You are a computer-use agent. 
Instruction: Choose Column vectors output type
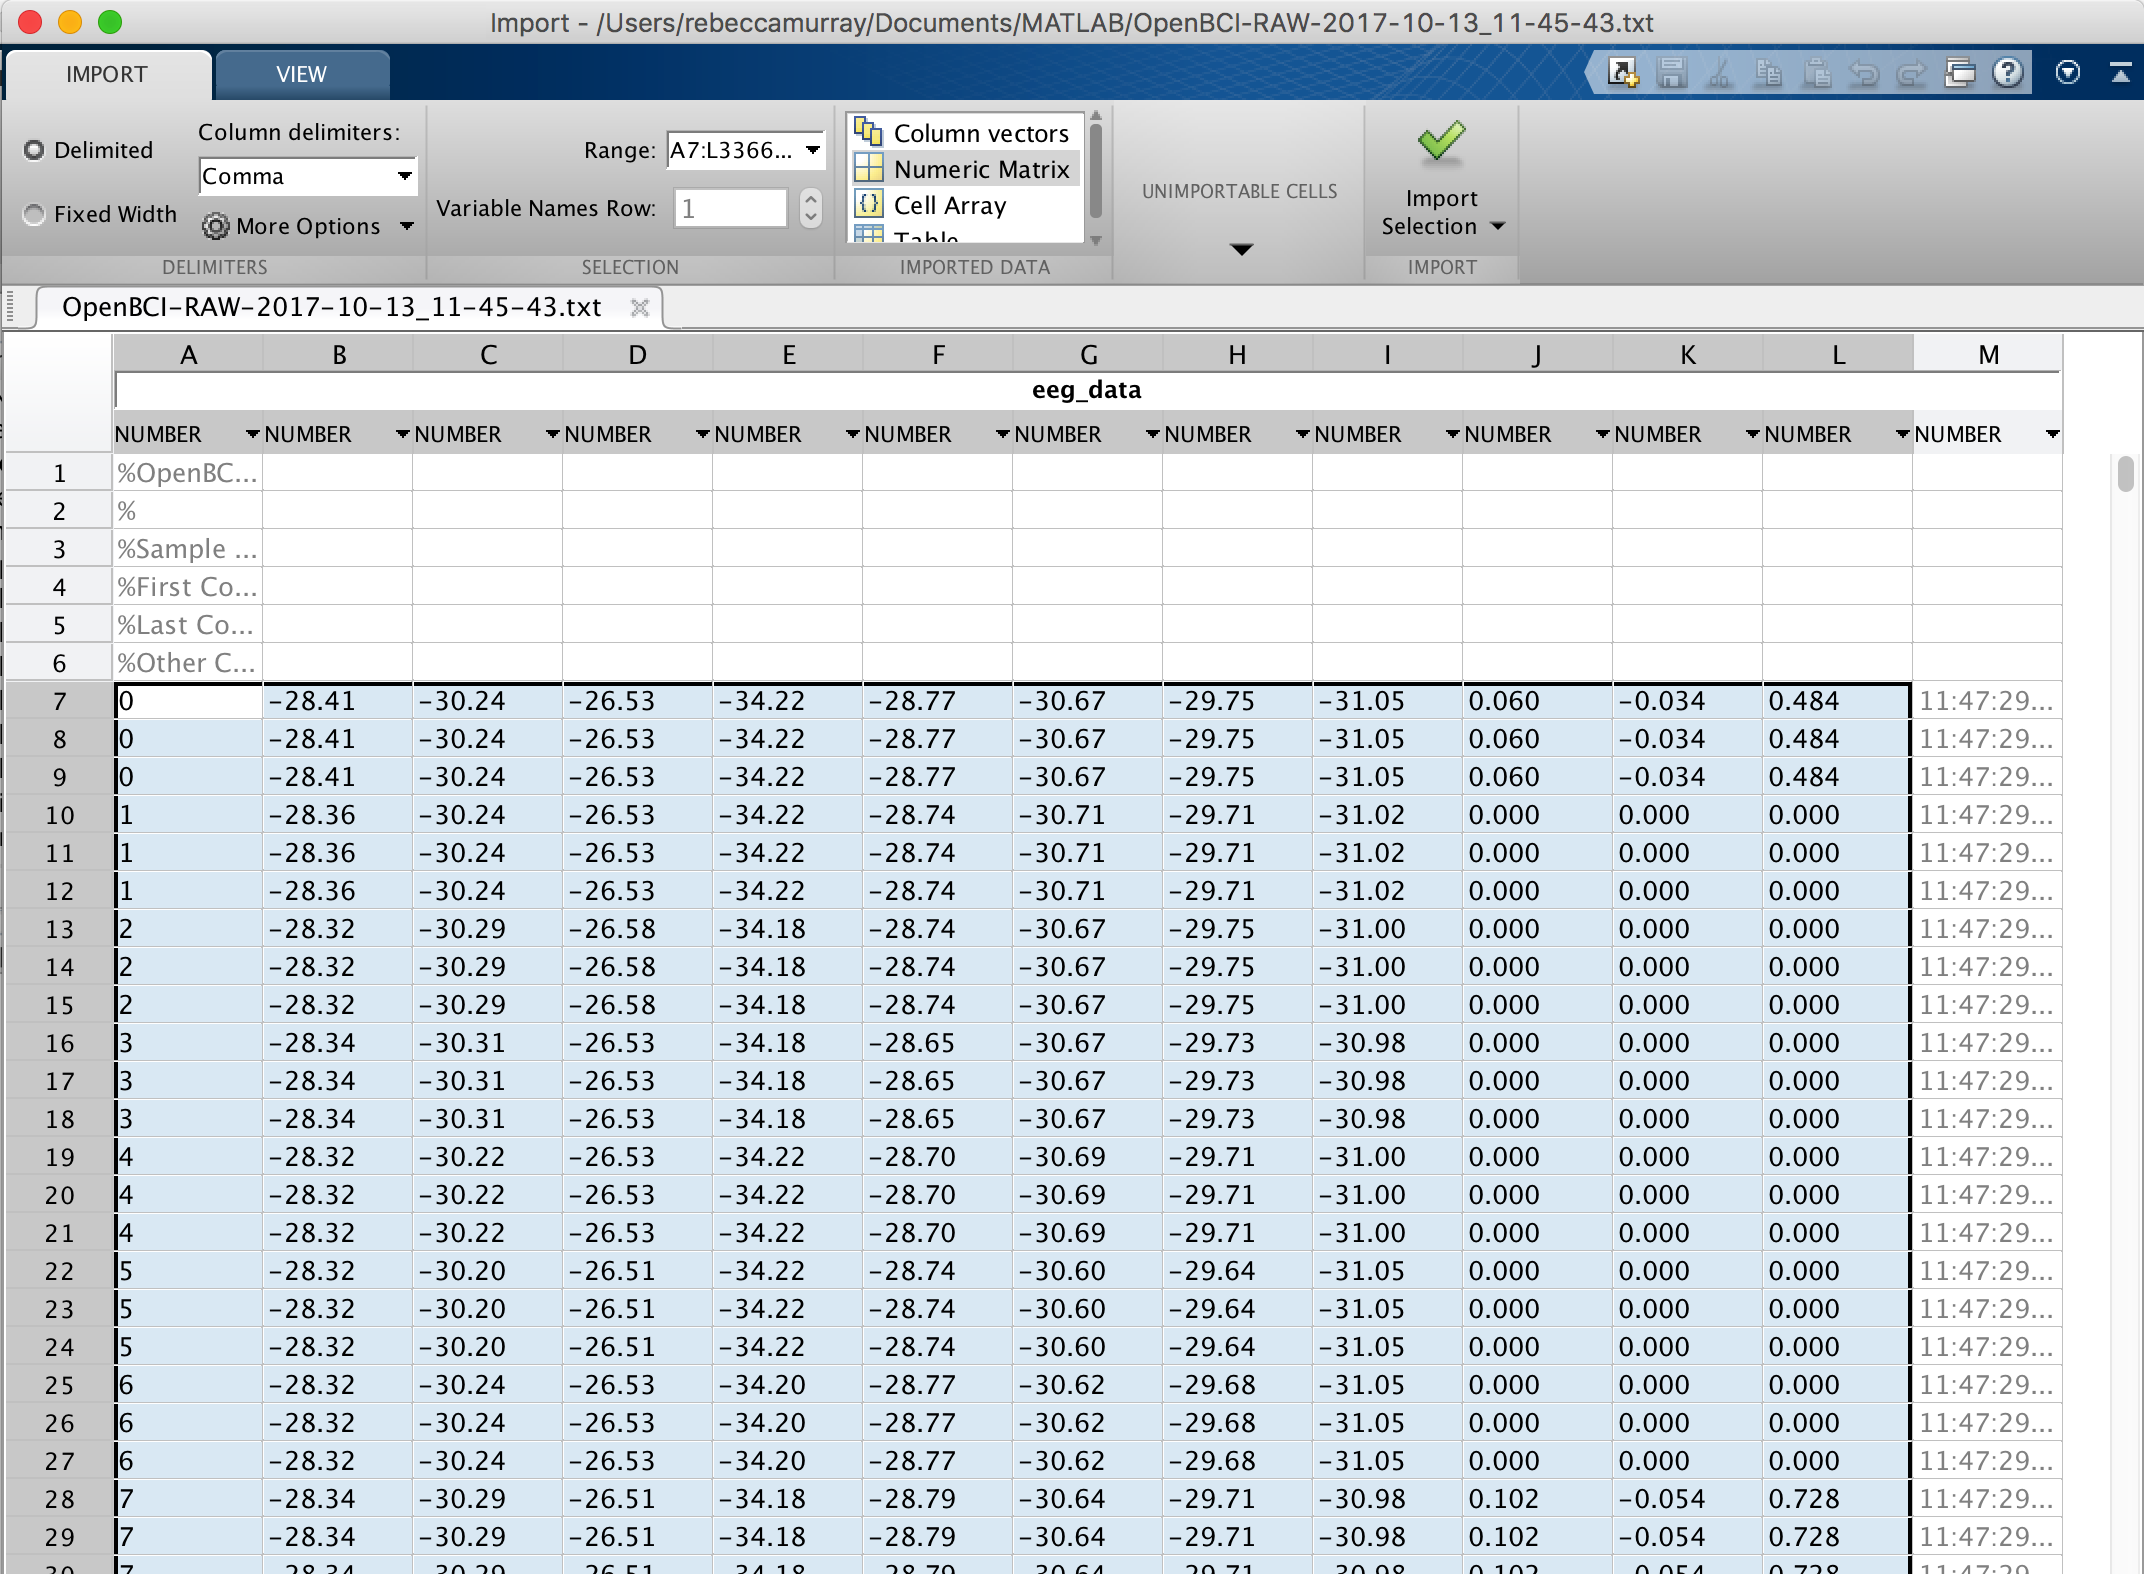980,133
